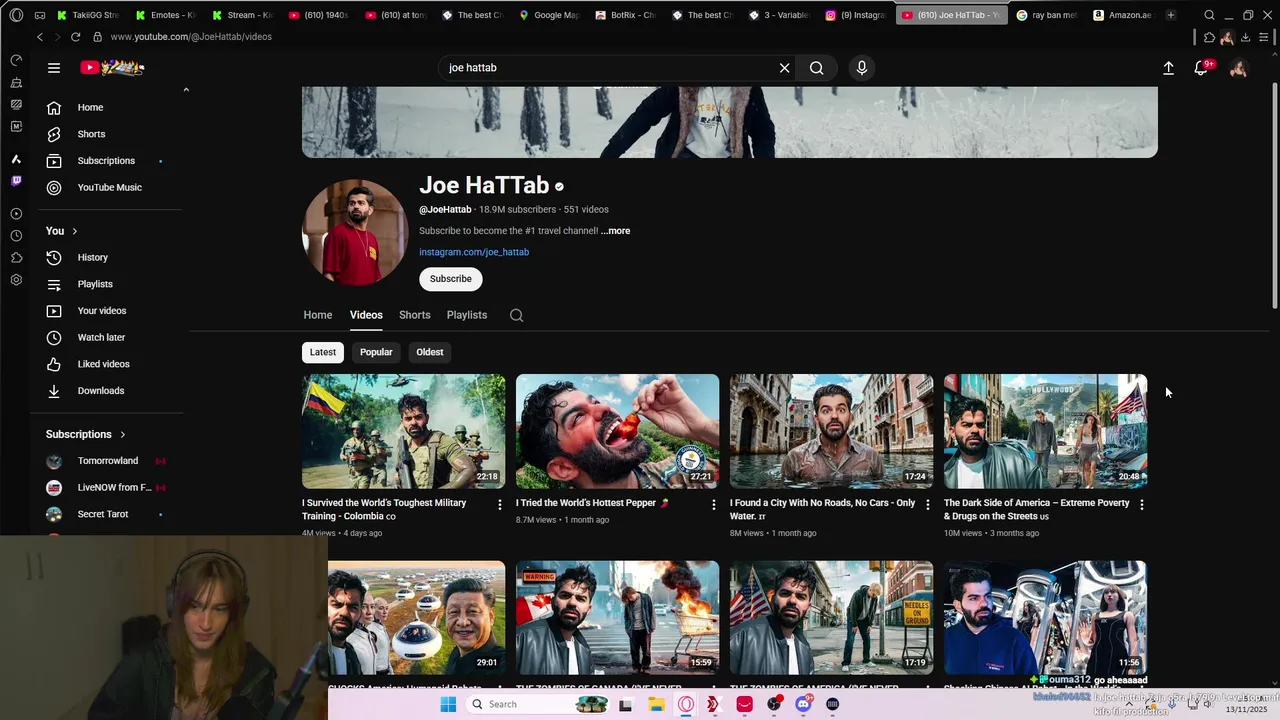Image resolution: width=1280 pixels, height=720 pixels.
Task: Open the Opera menu icon
Action: [x=16, y=15]
